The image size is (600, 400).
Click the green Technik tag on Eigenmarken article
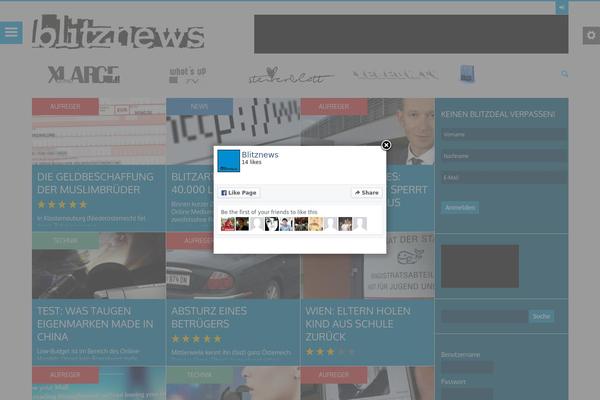tap(65, 241)
